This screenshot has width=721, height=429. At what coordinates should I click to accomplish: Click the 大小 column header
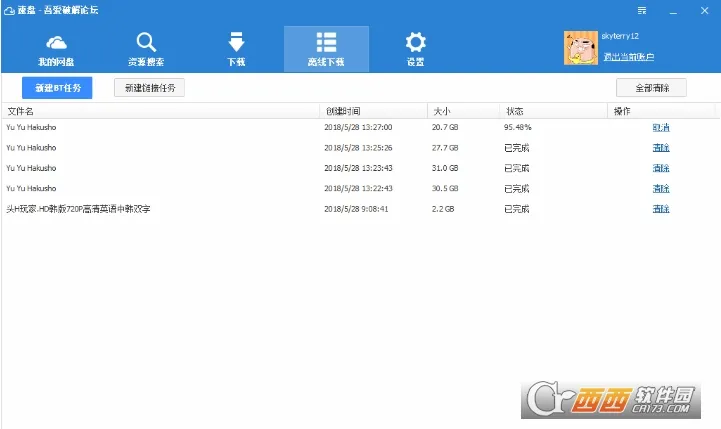pos(464,111)
